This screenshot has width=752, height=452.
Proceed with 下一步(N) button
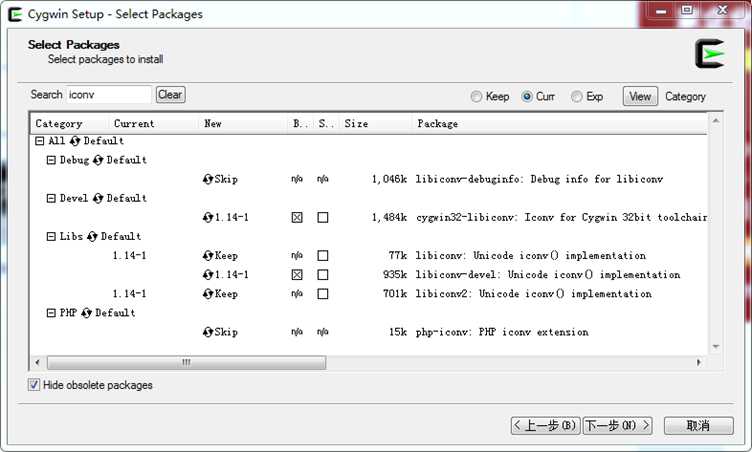pos(617,426)
